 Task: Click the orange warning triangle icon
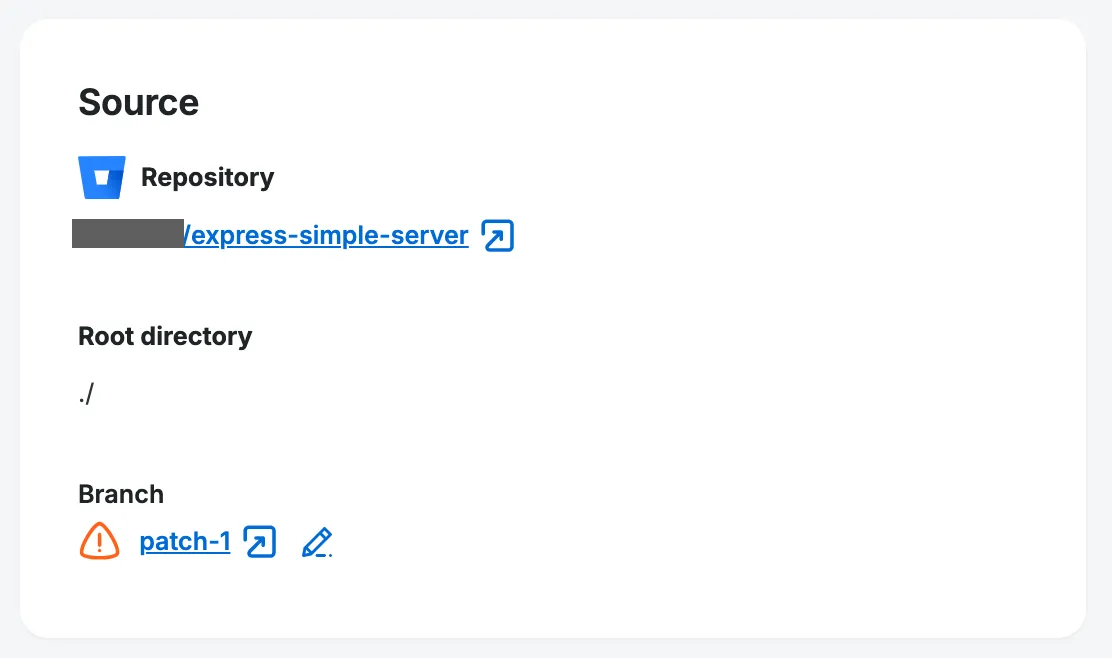pyautogui.click(x=99, y=542)
